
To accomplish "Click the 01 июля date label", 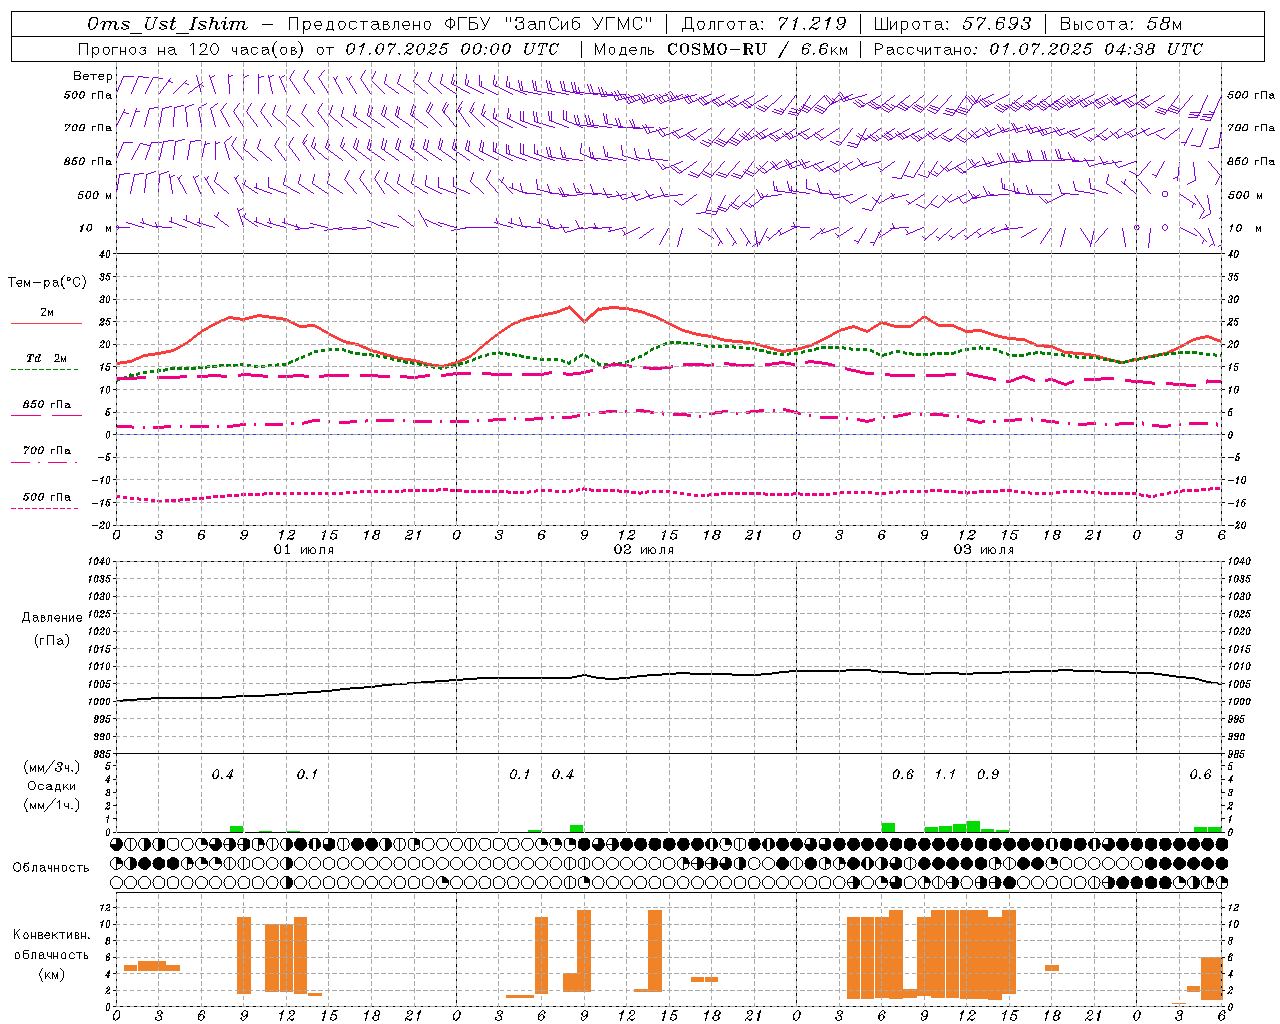I will point(304,550).
